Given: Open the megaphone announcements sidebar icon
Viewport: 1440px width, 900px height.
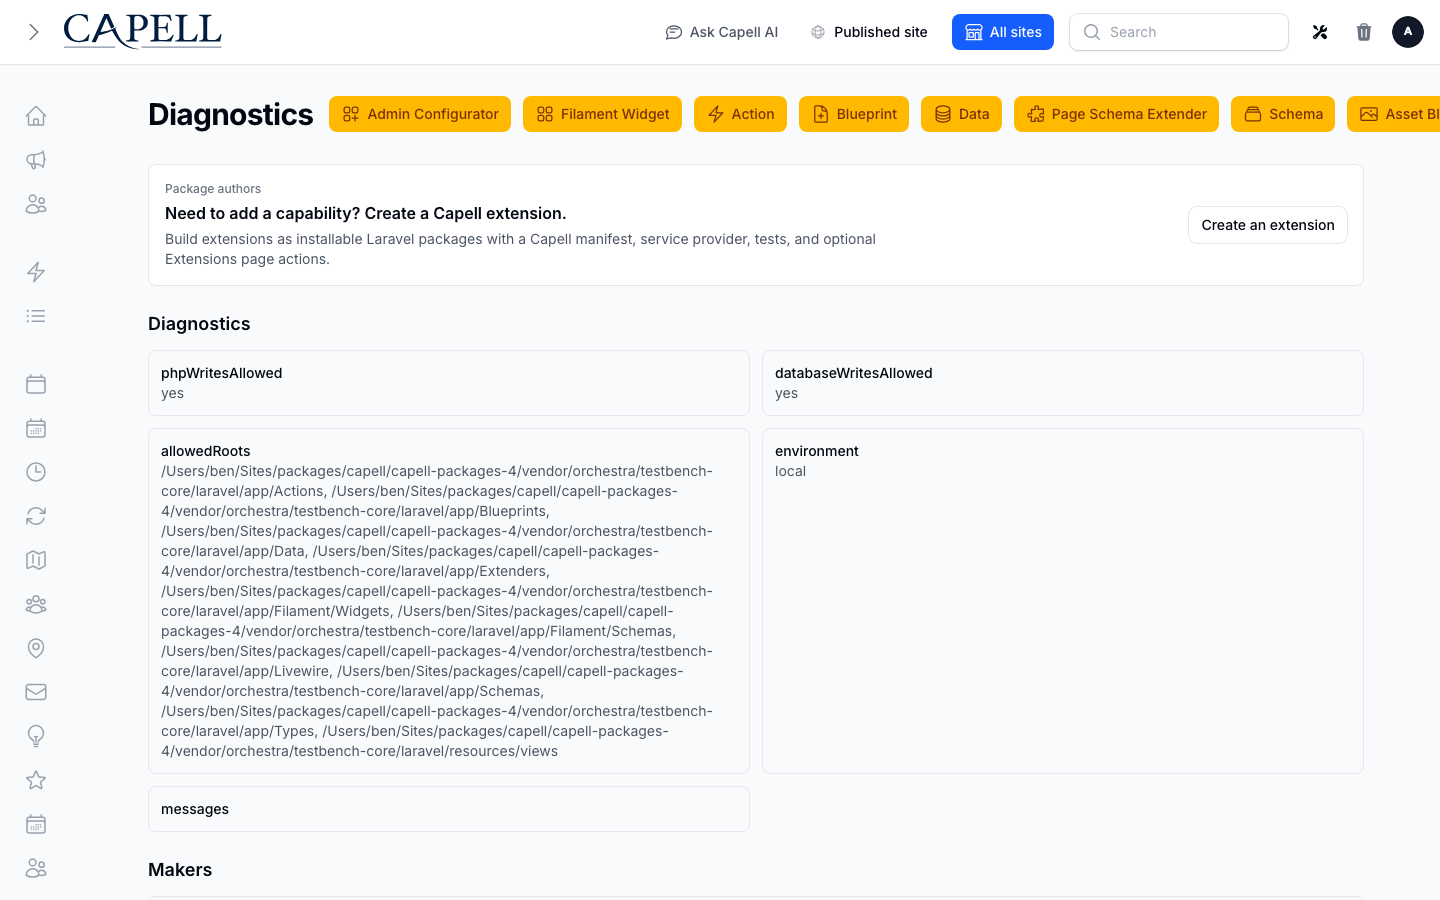Looking at the screenshot, I should [x=36, y=160].
